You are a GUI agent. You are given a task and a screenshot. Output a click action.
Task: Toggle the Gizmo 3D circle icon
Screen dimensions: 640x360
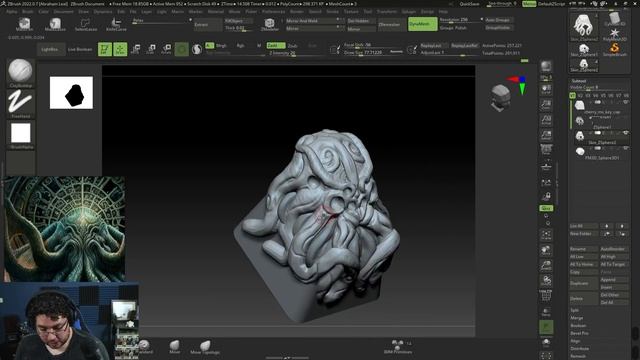(182, 49)
